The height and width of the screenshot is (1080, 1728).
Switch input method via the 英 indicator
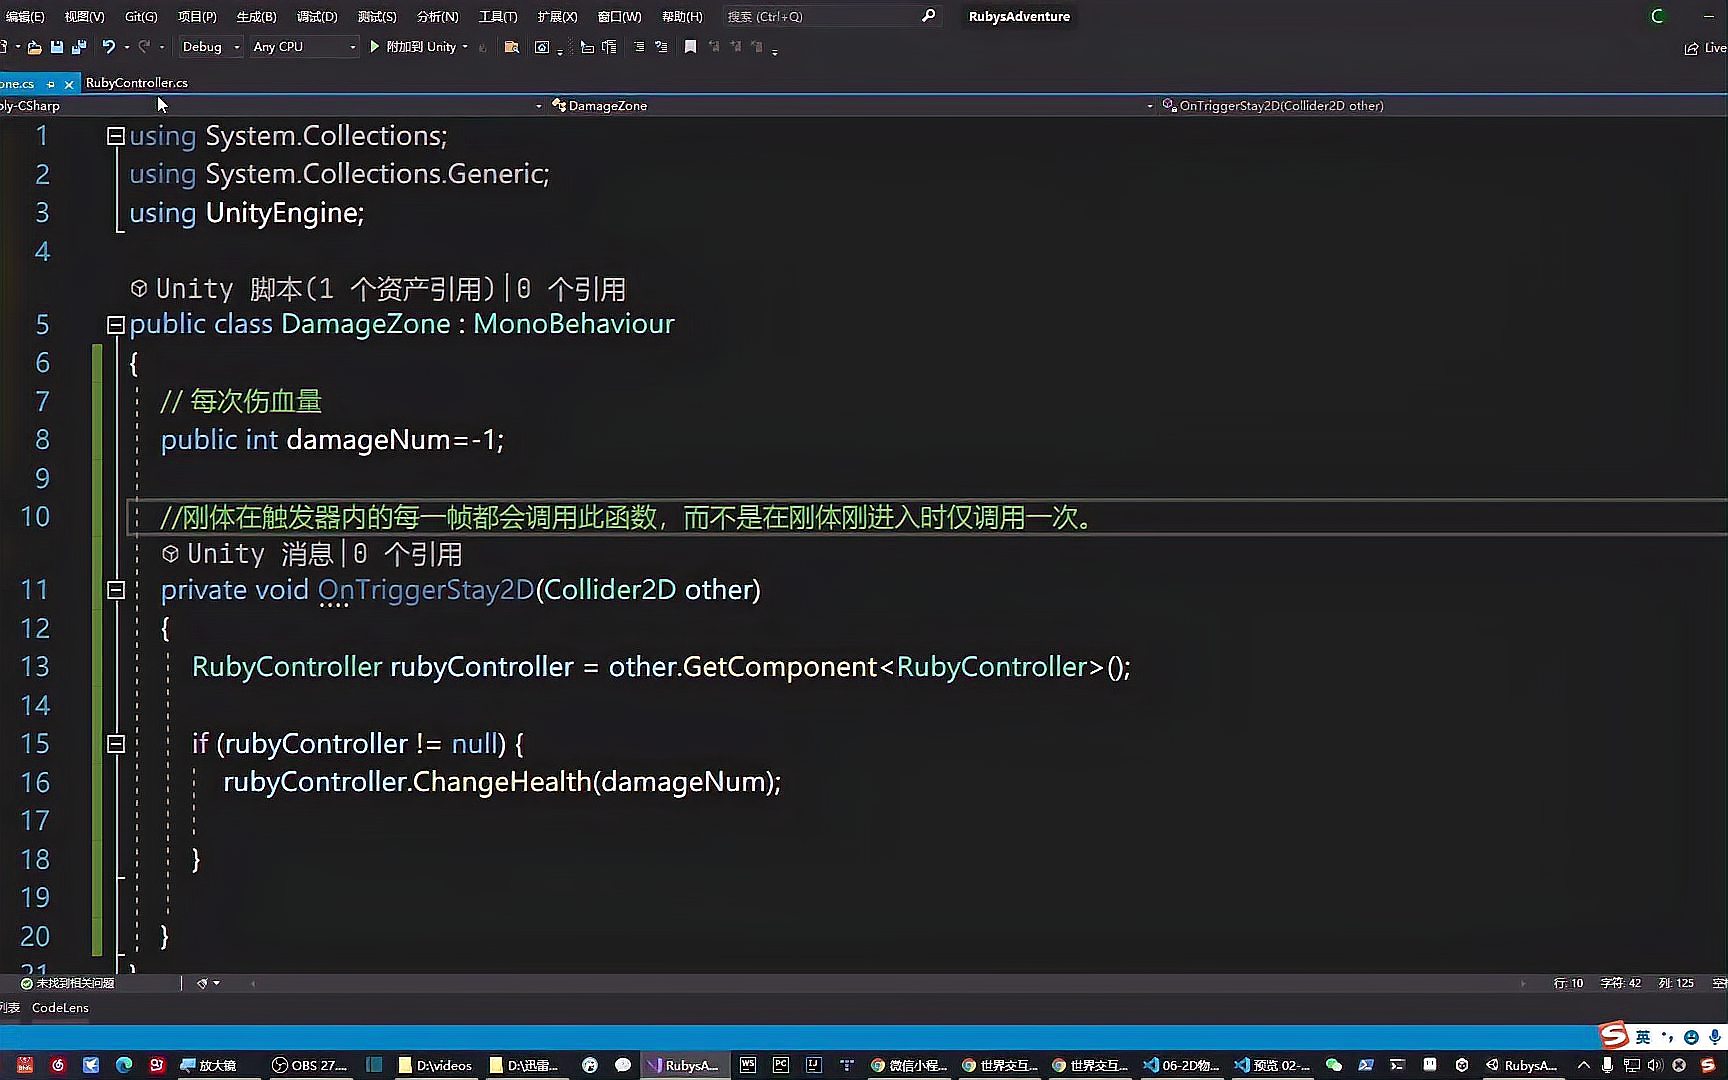(1643, 1037)
